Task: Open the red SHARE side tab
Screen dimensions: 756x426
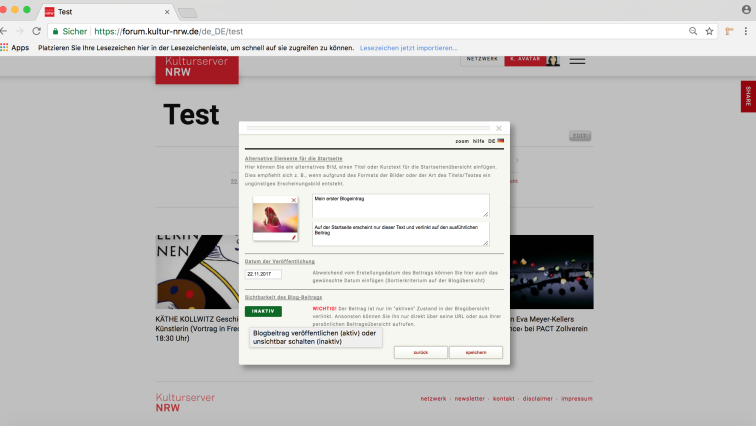Action: pos(748,96)
